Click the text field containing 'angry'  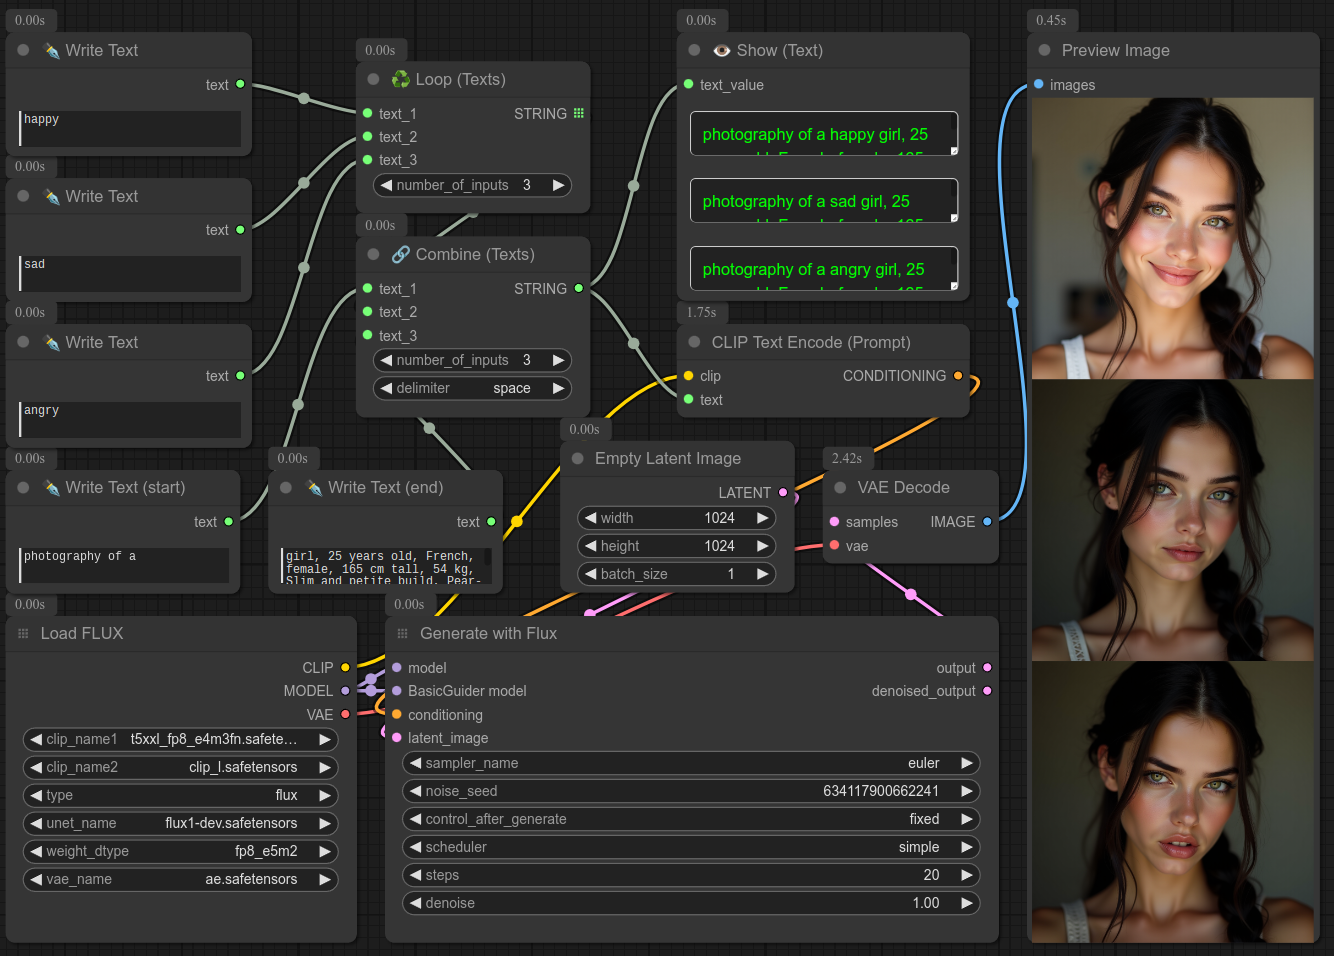(130, 419)
